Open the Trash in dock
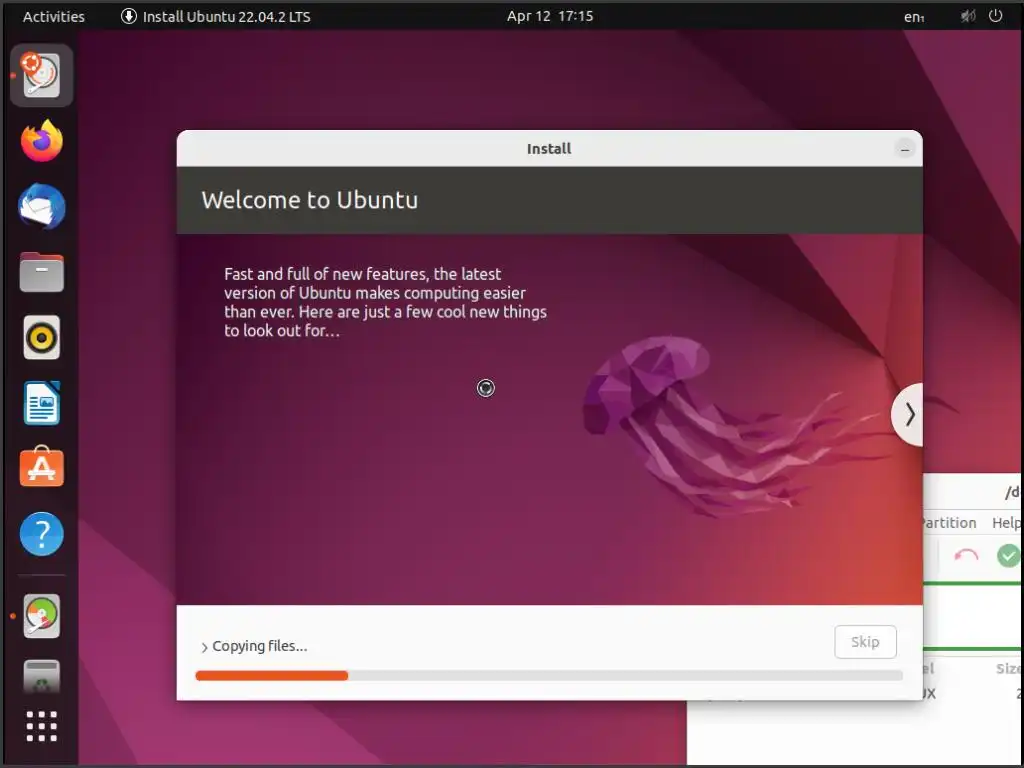1024x768 pixels. [x=42, y=676]
